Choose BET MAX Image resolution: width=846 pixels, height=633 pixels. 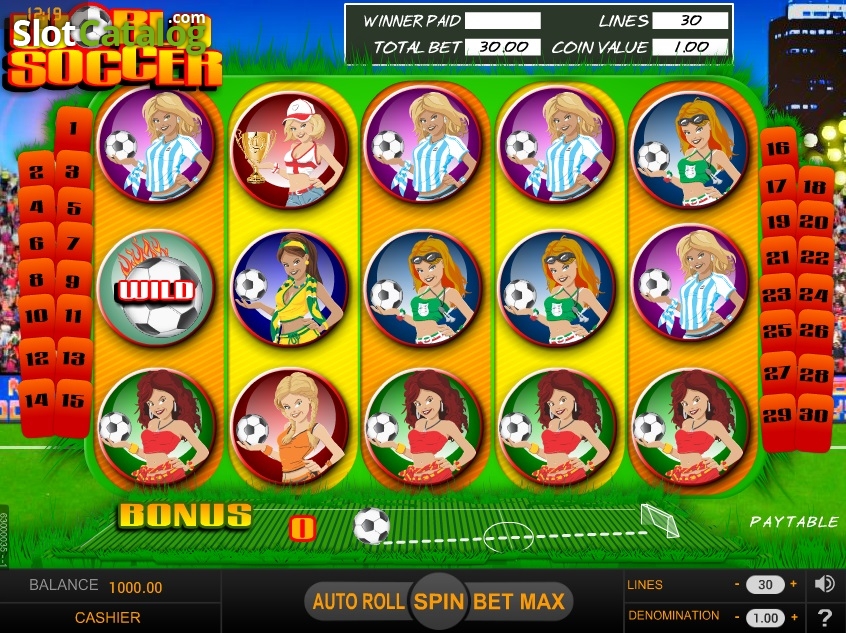point(519,601)
